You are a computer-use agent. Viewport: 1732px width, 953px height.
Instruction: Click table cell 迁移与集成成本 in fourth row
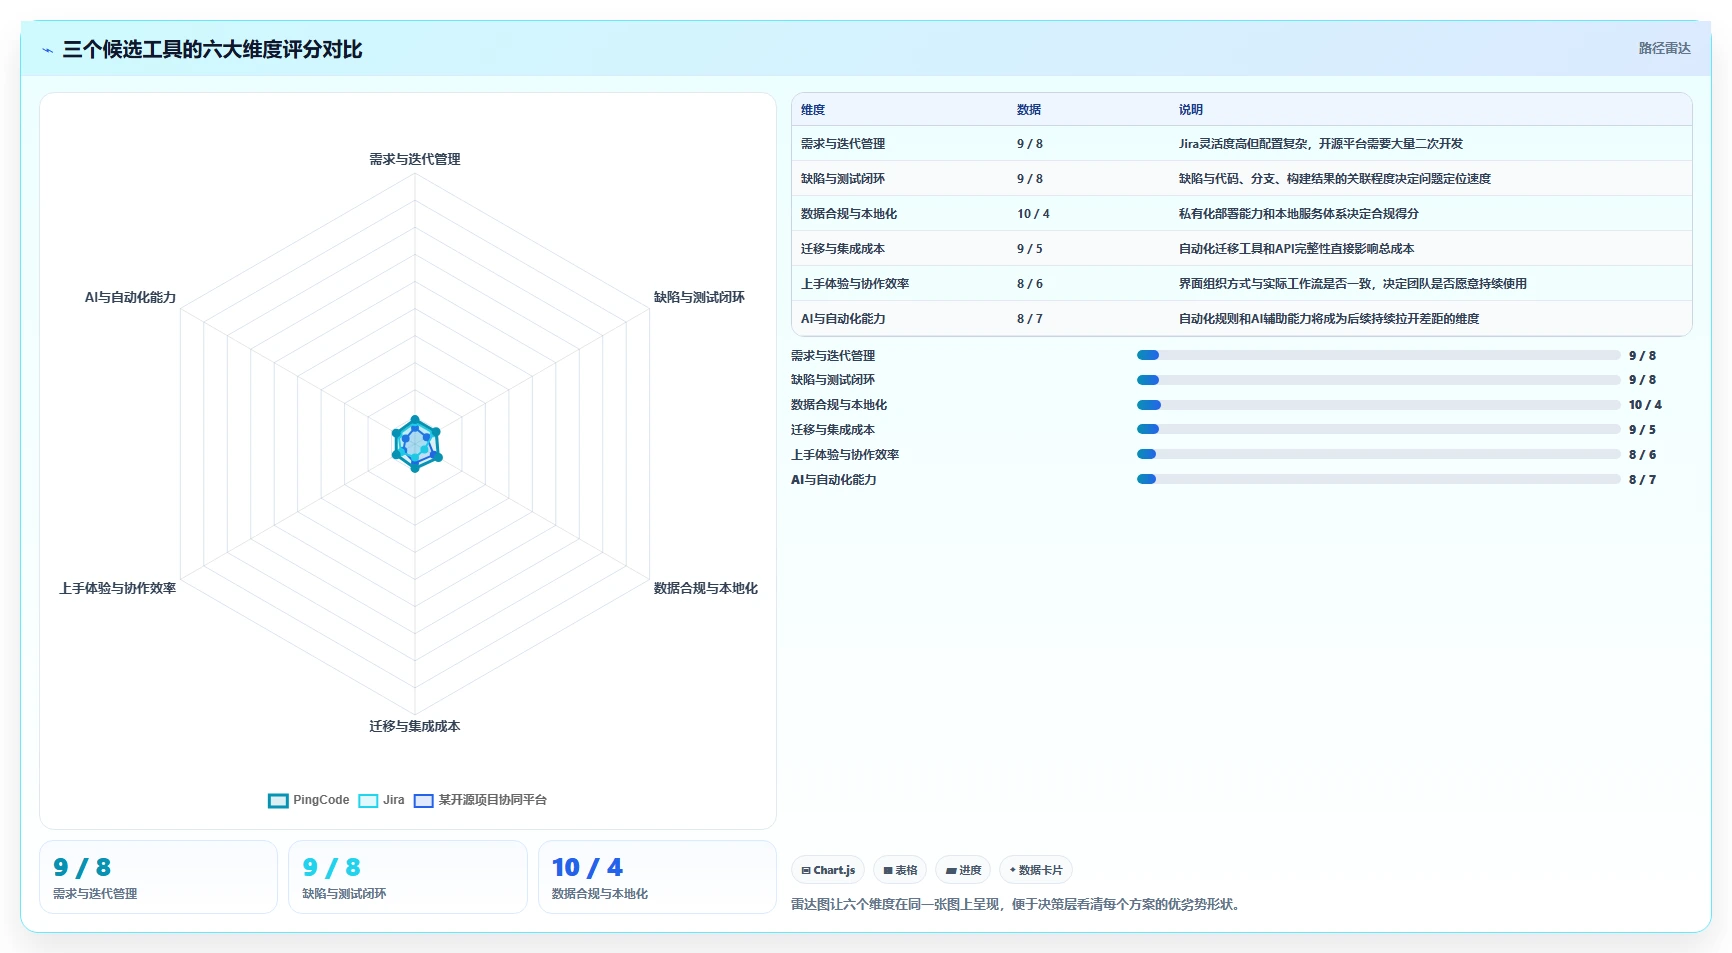tap(843, 249)
